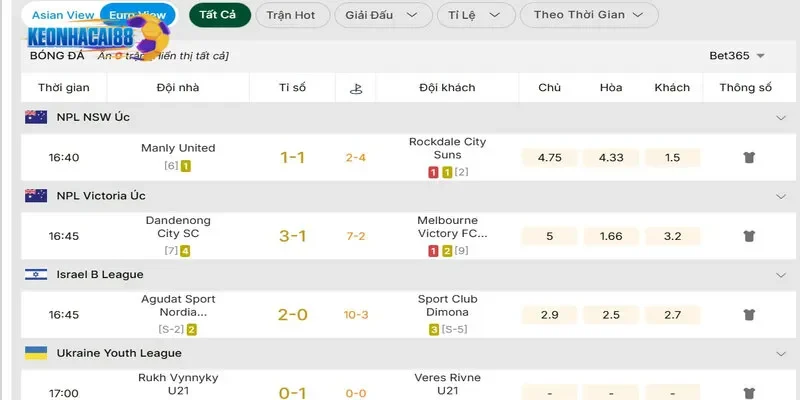The width and height of the screenshot is (800, 400).
Task: Select the Tất Cả filter
Action: (220, 15)
